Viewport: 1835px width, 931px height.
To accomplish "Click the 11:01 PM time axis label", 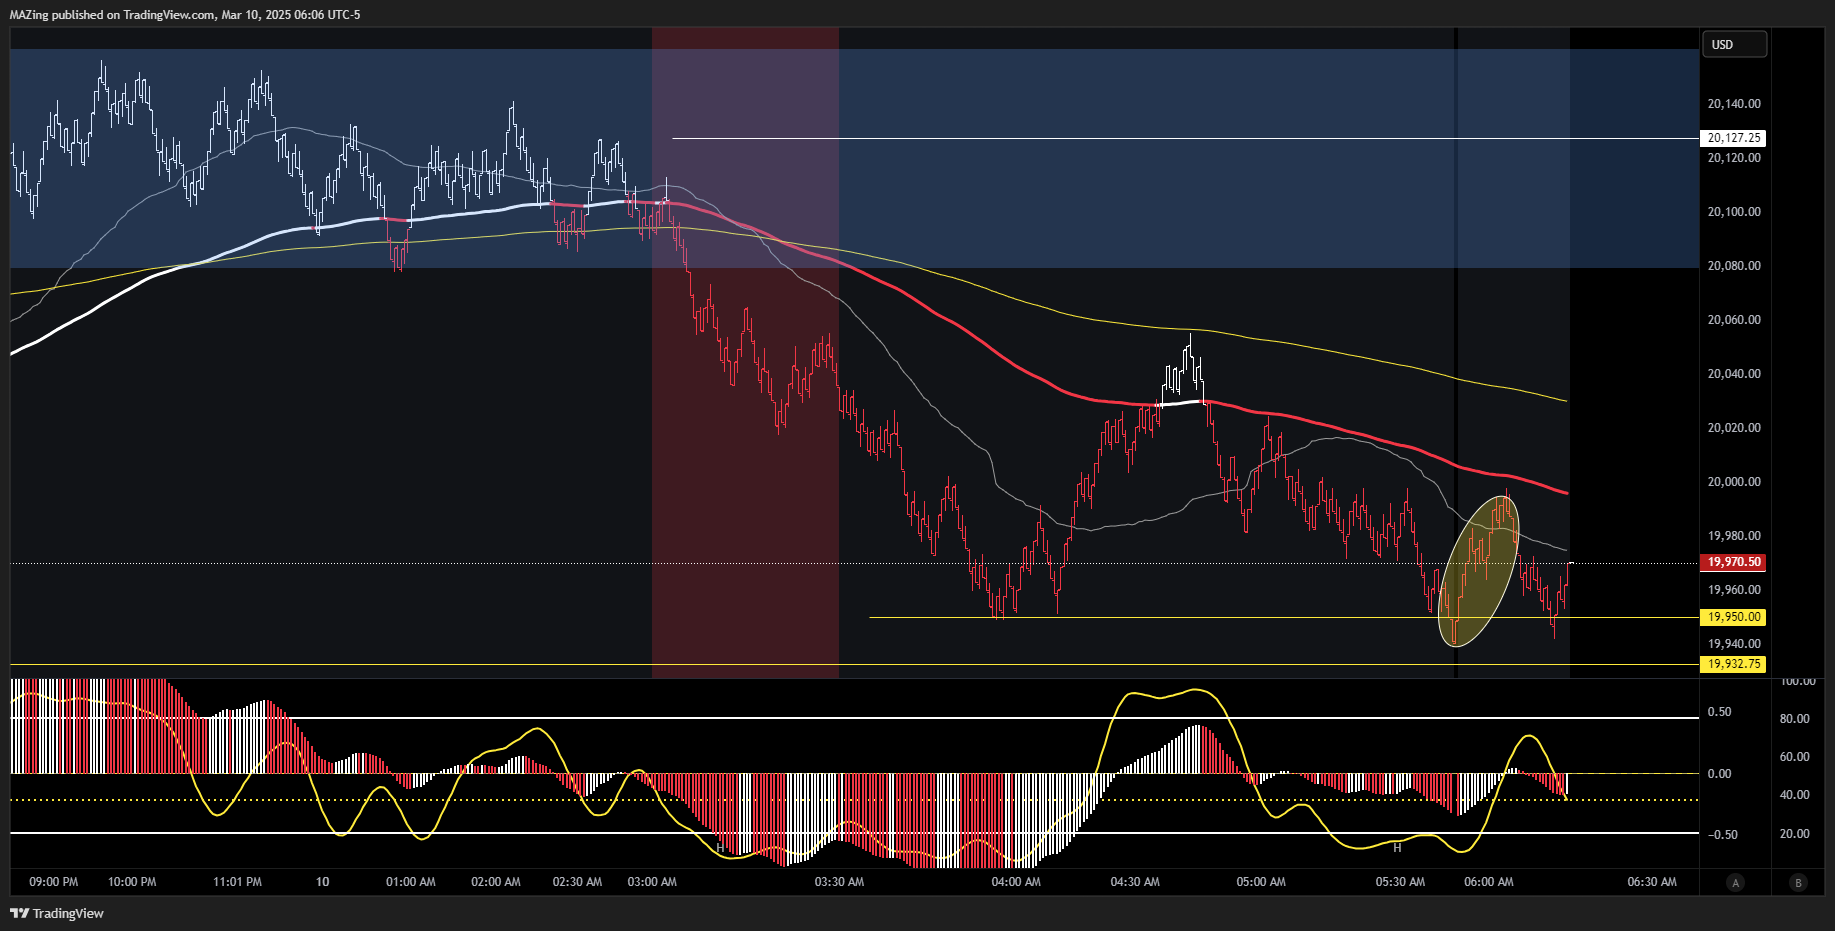I will coord(237,882).
